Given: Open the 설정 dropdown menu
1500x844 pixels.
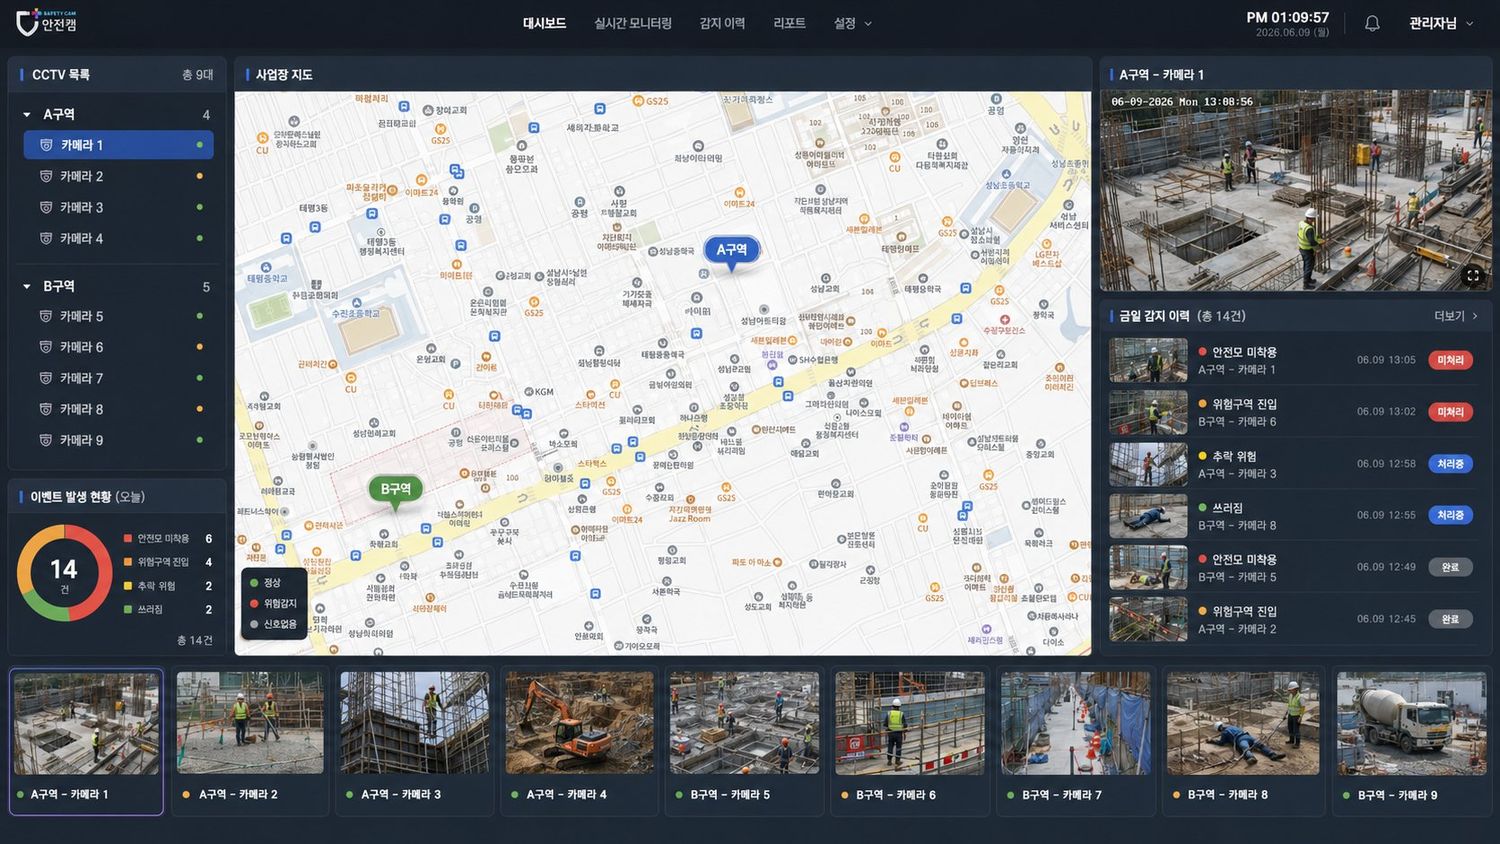Looking at the screenshot, I should [x=853, y=23].
